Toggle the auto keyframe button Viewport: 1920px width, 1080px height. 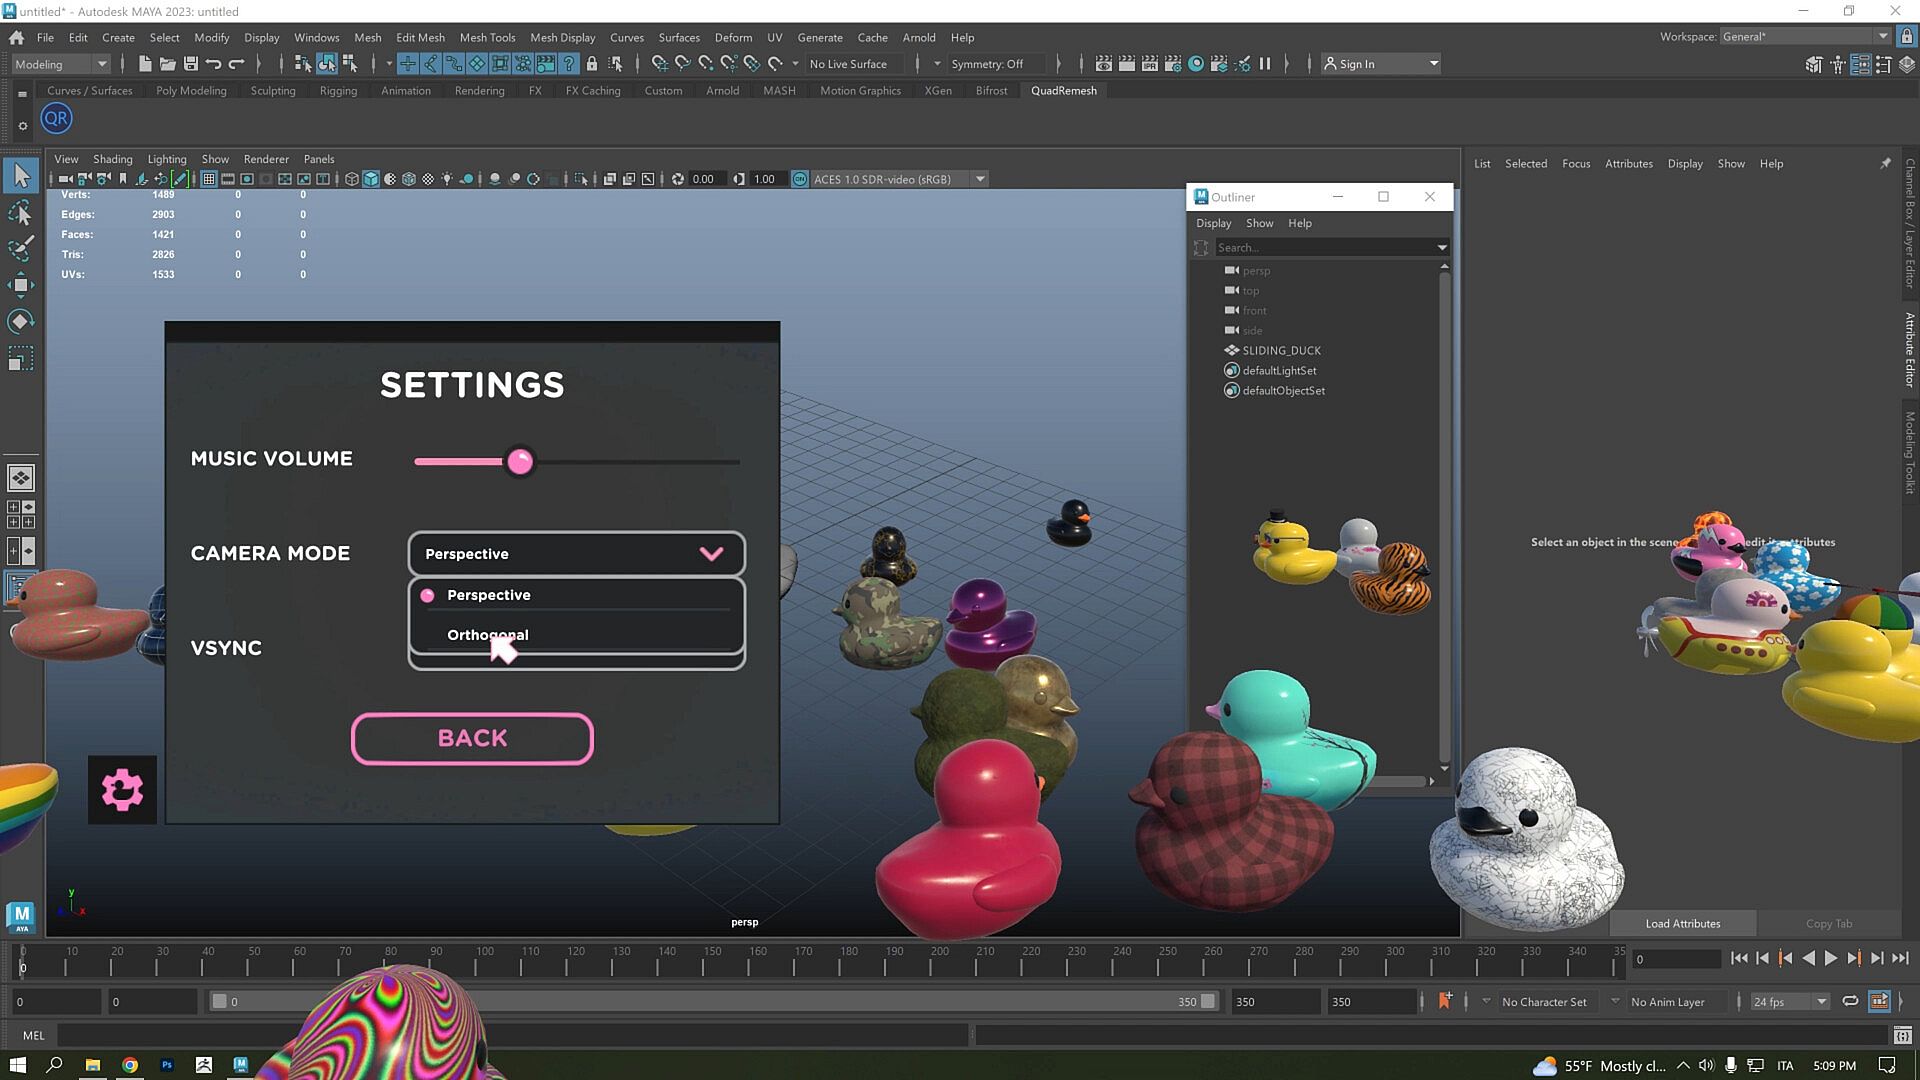point(1445,1001)
